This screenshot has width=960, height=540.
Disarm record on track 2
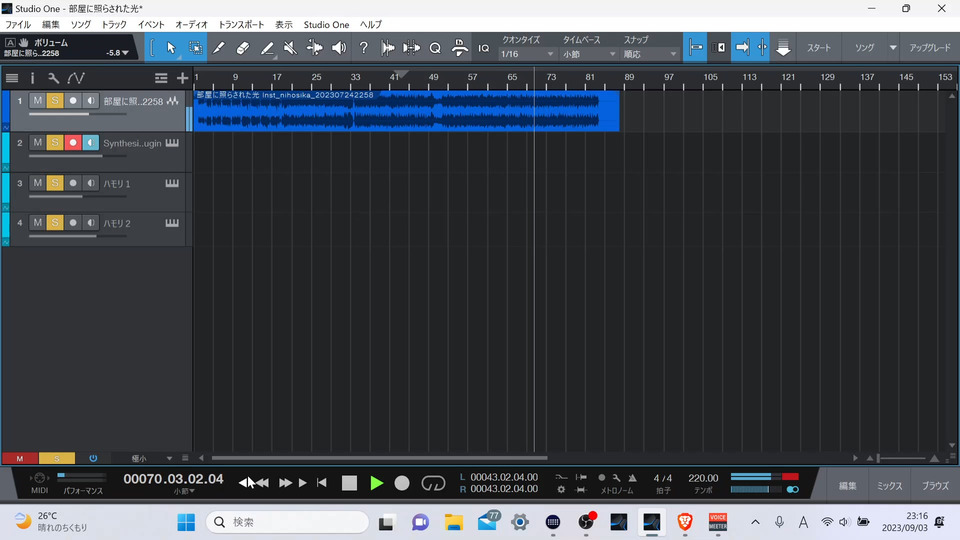pyautogui.click(x=73, y=143)
